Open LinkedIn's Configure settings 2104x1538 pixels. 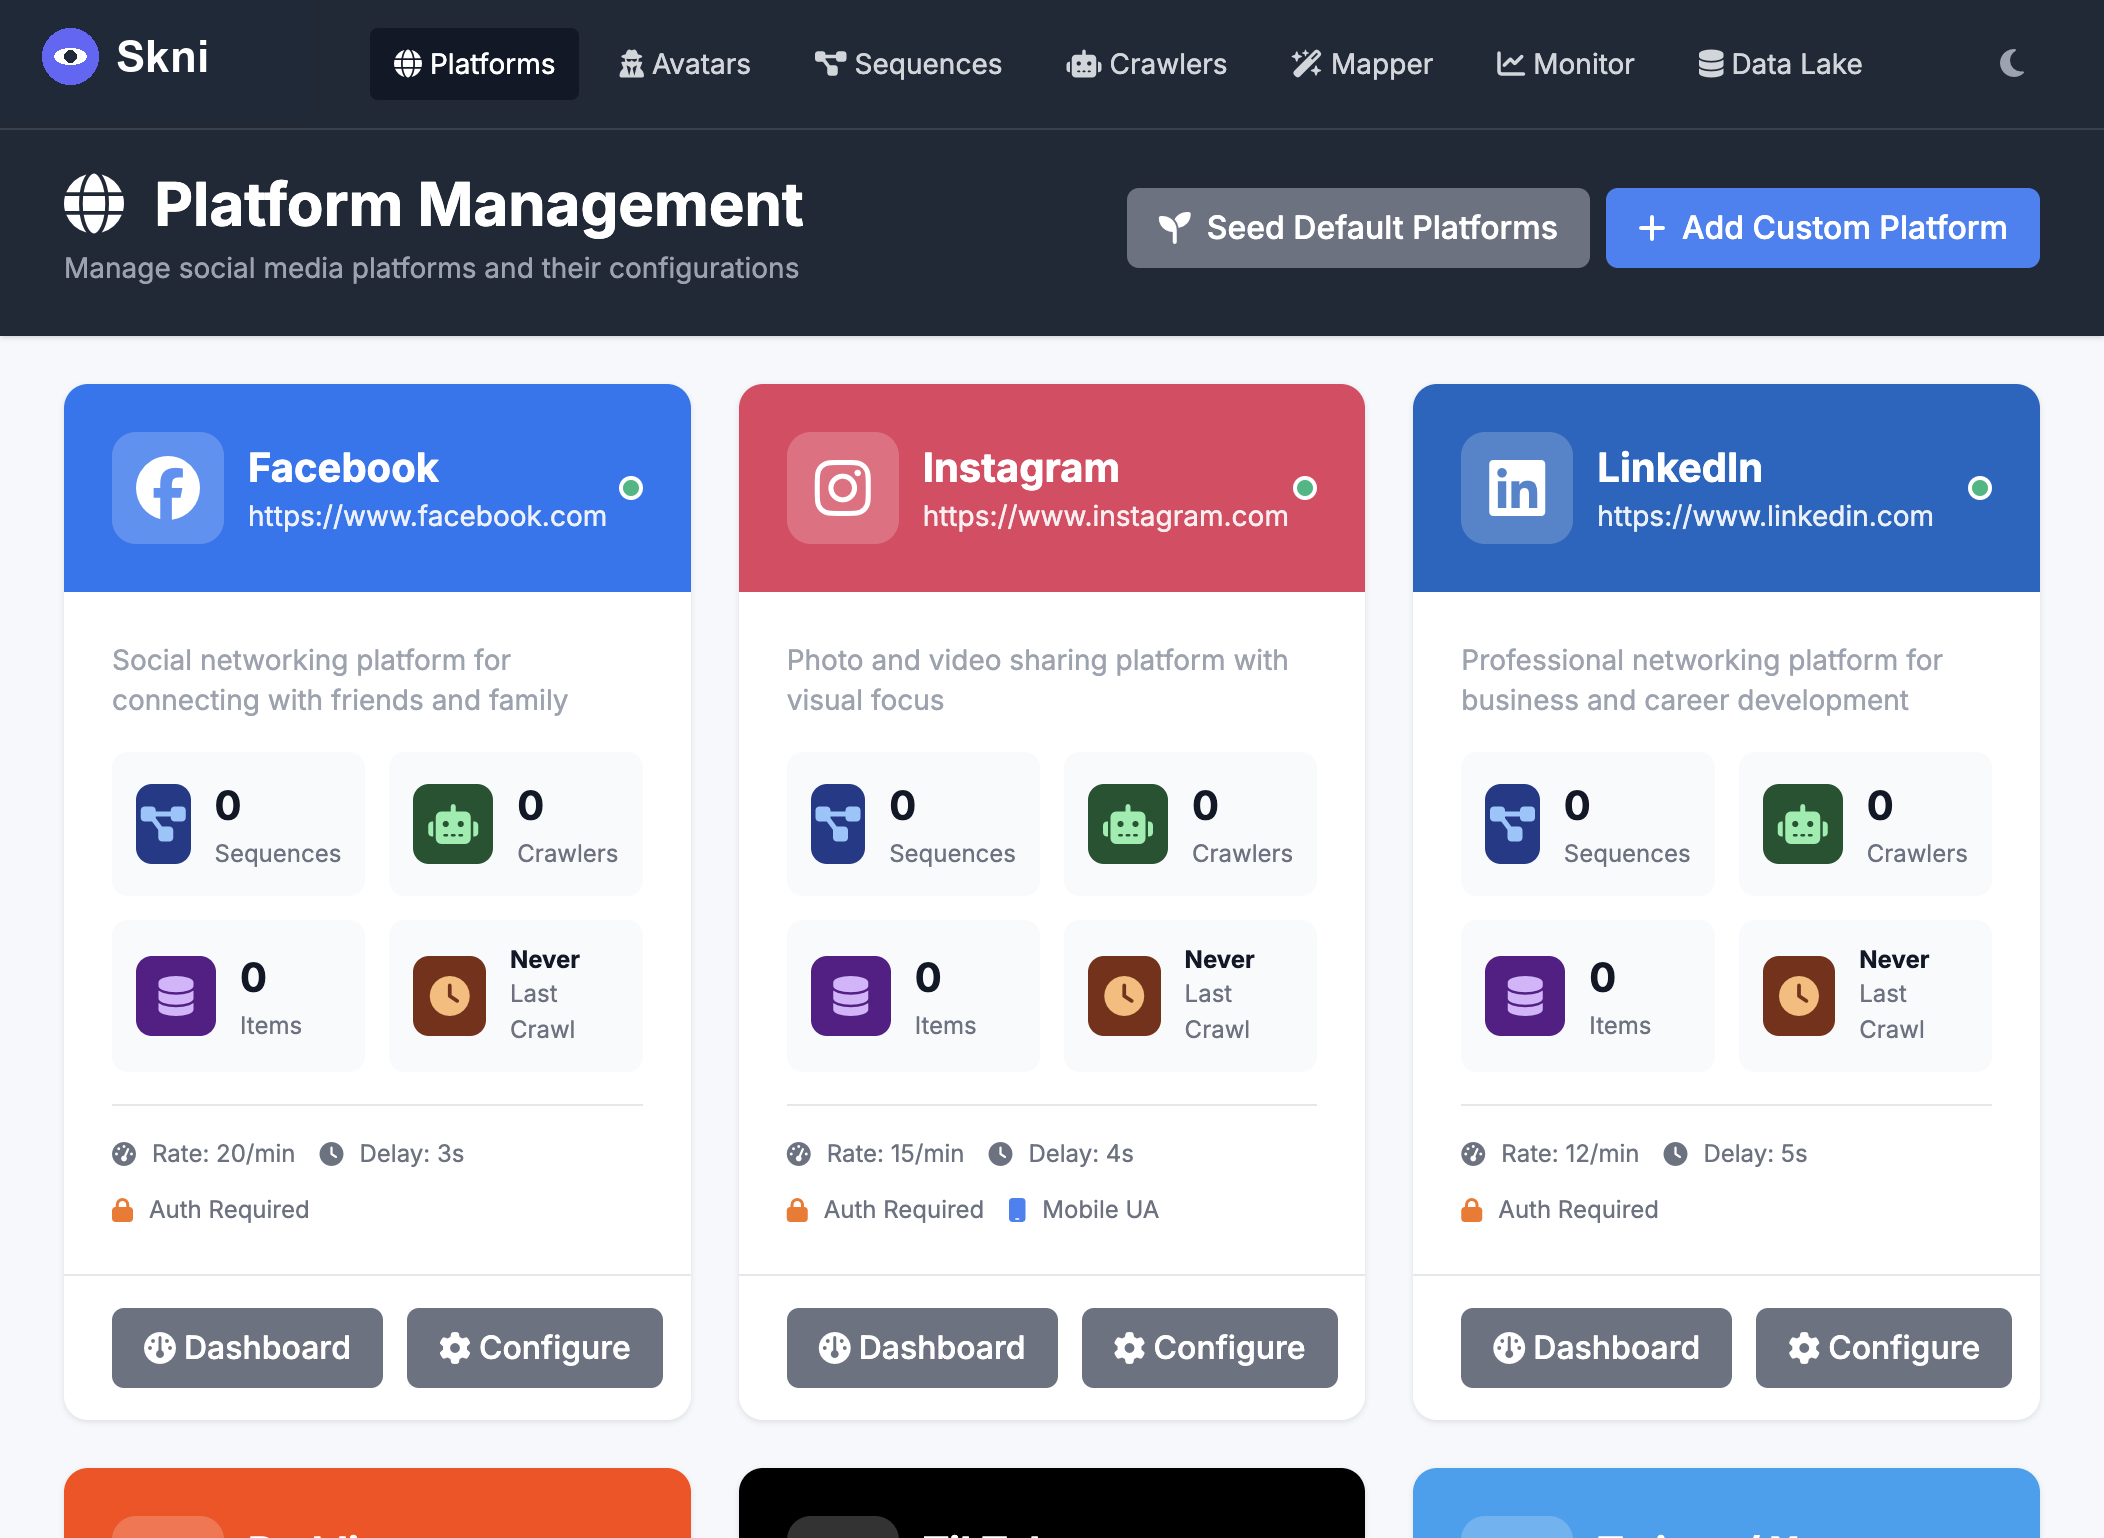pos(1883,1348)
